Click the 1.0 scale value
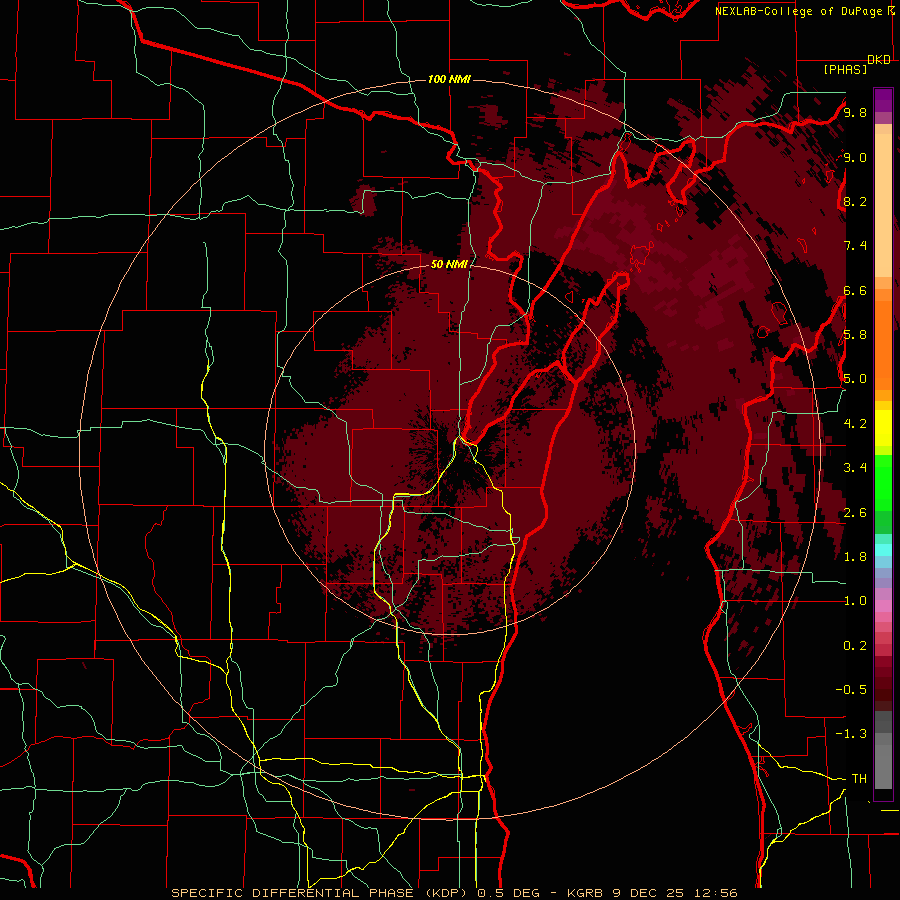Screen dimensions: 900x900 (855, 601)
